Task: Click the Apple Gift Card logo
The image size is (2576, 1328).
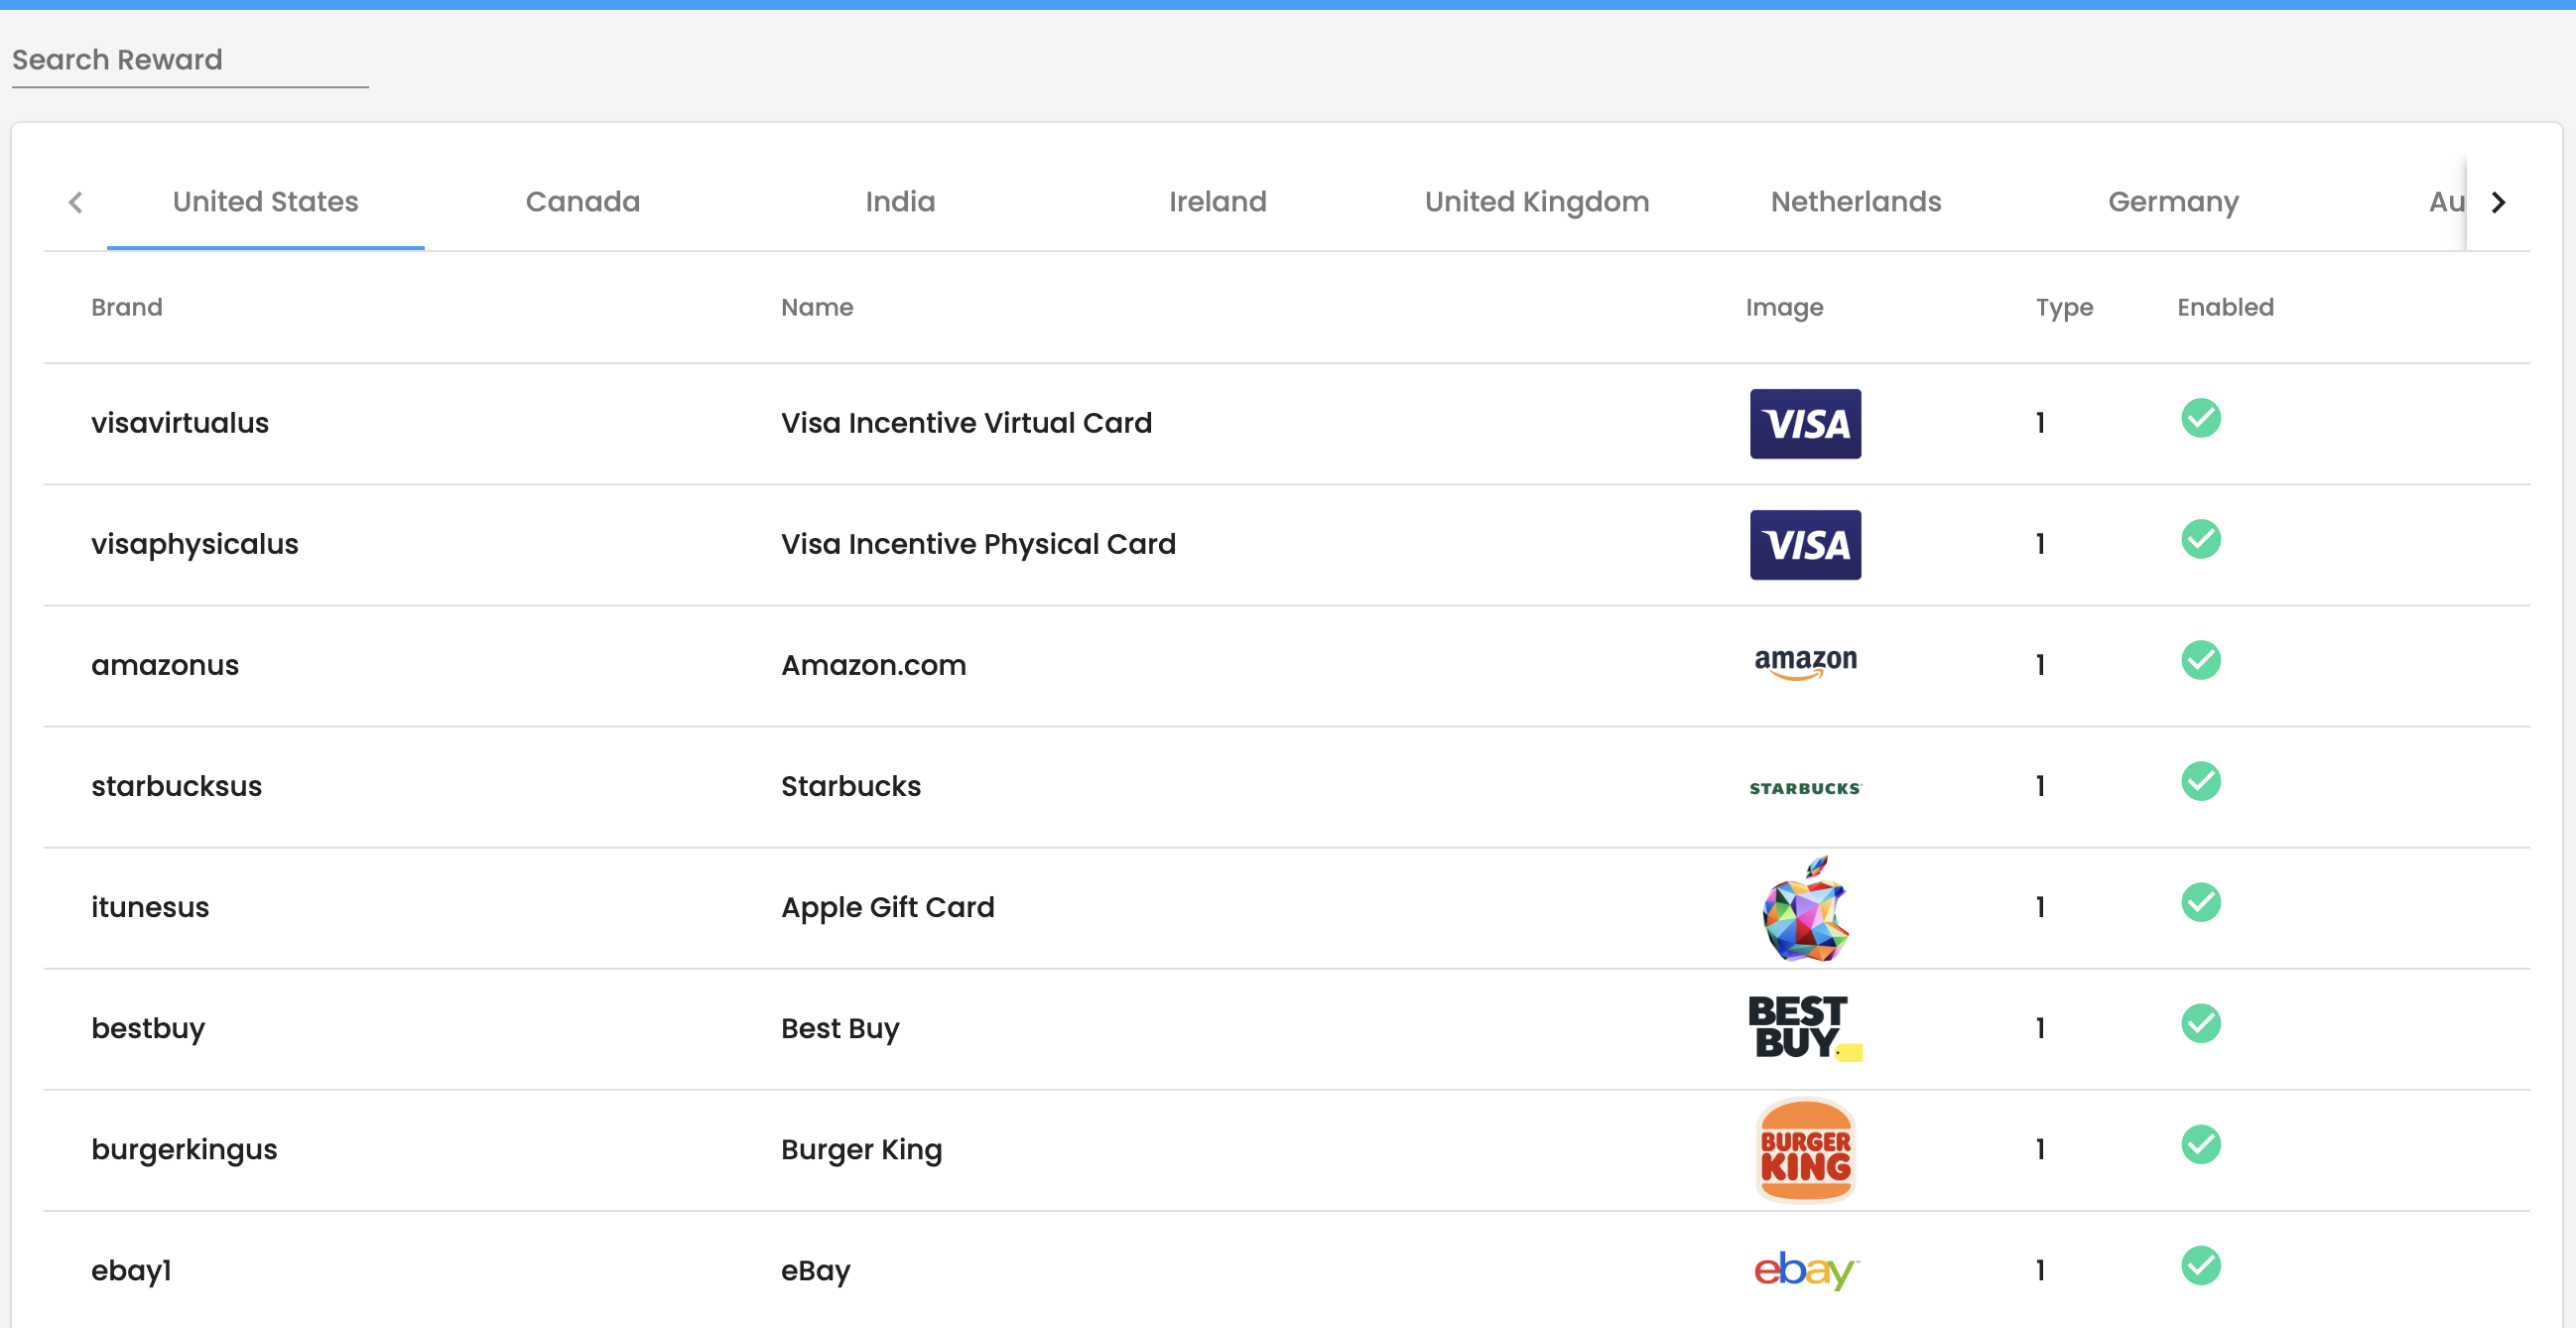Action: point(1804,908)
